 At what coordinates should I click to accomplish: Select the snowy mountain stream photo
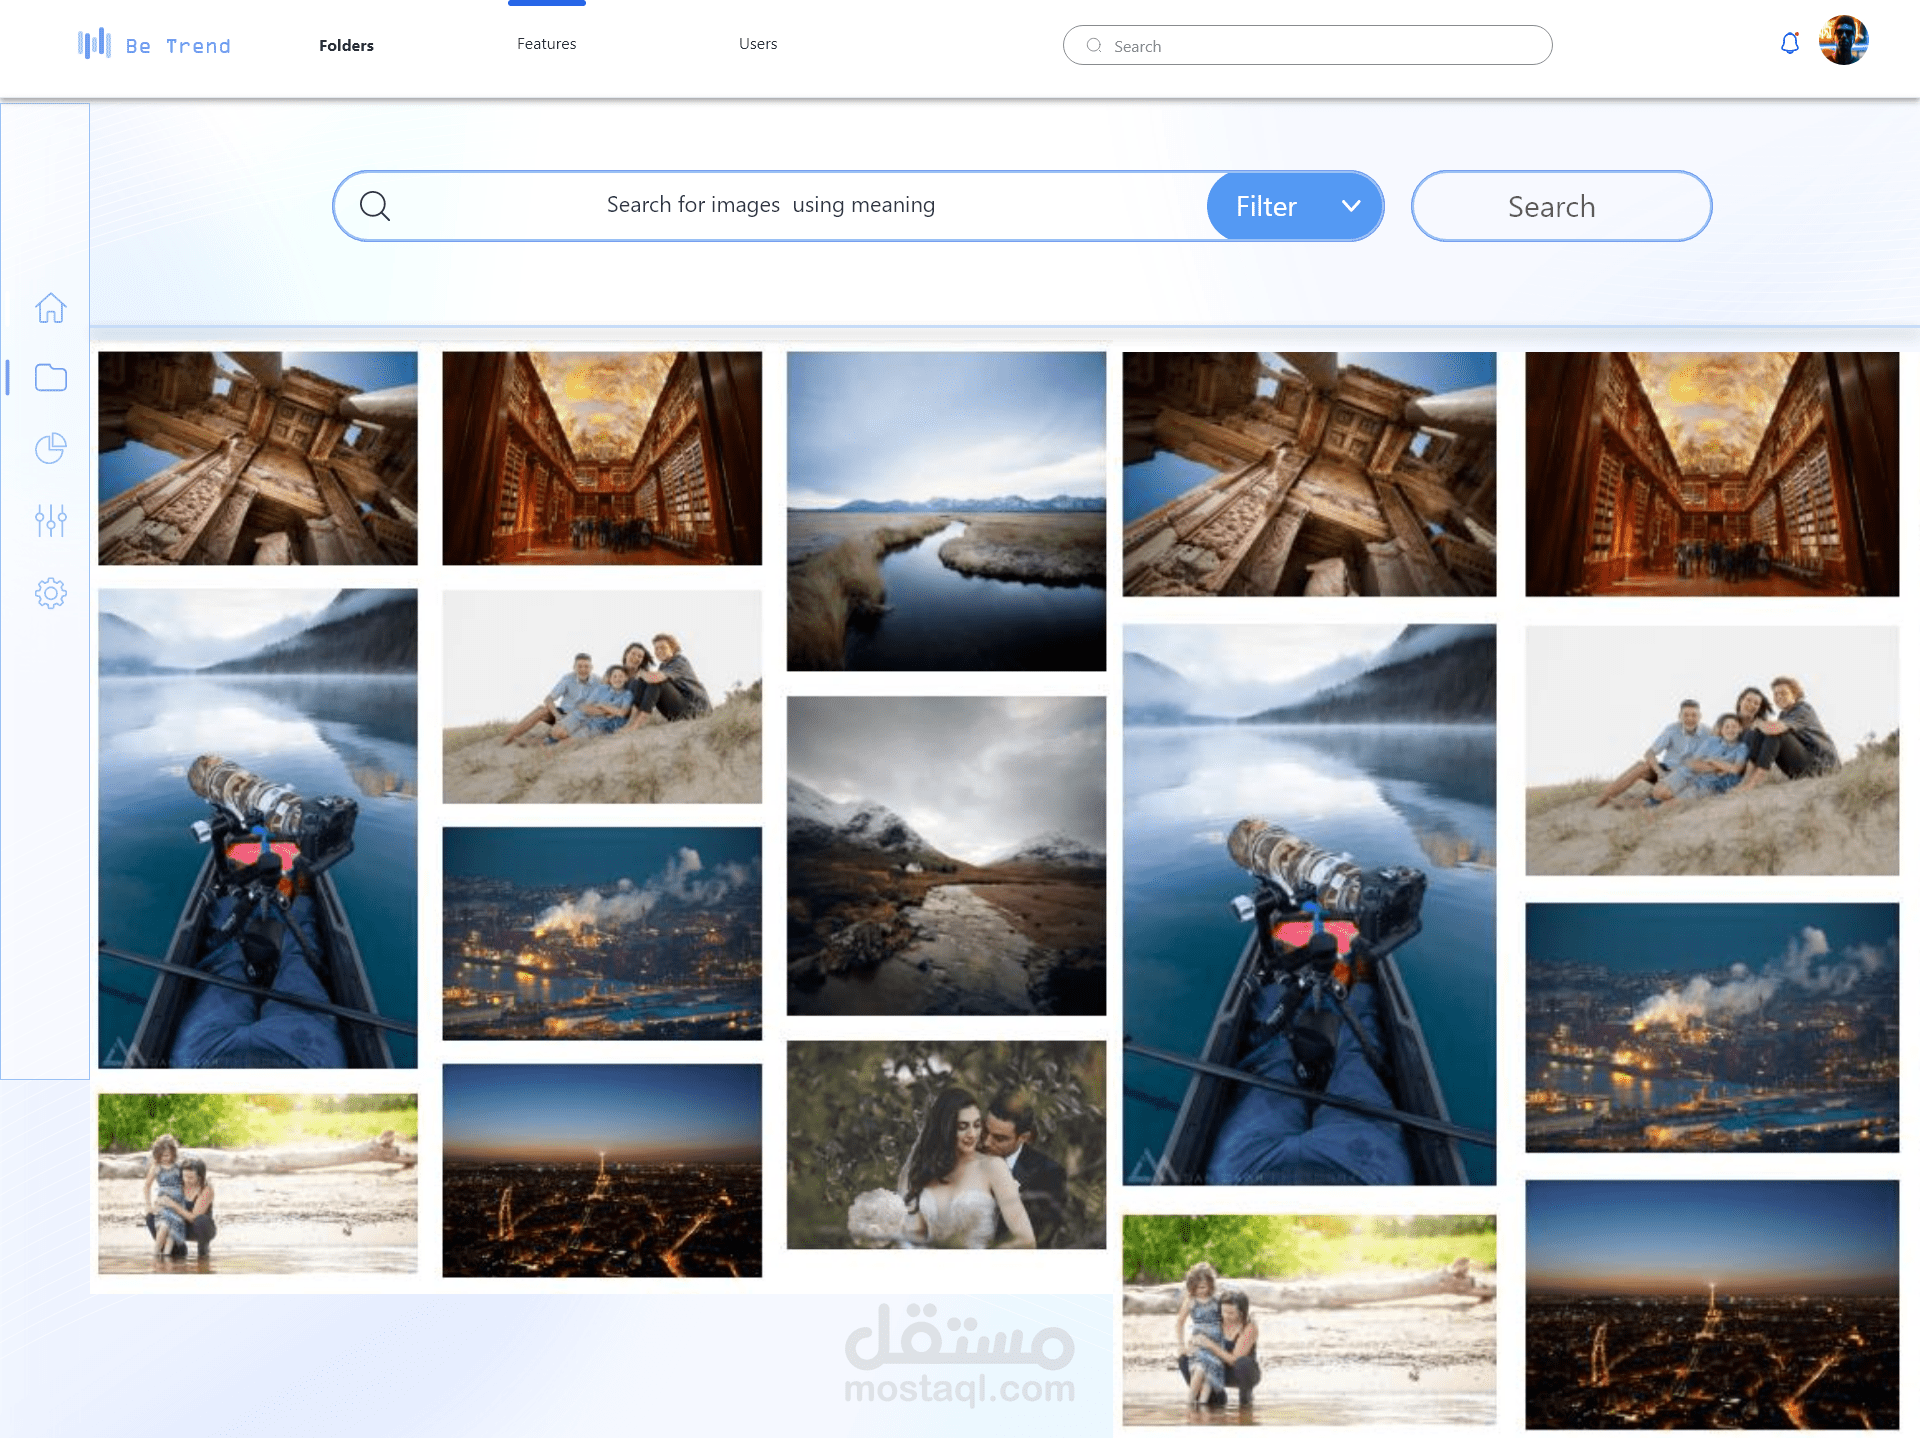[946, 856]
